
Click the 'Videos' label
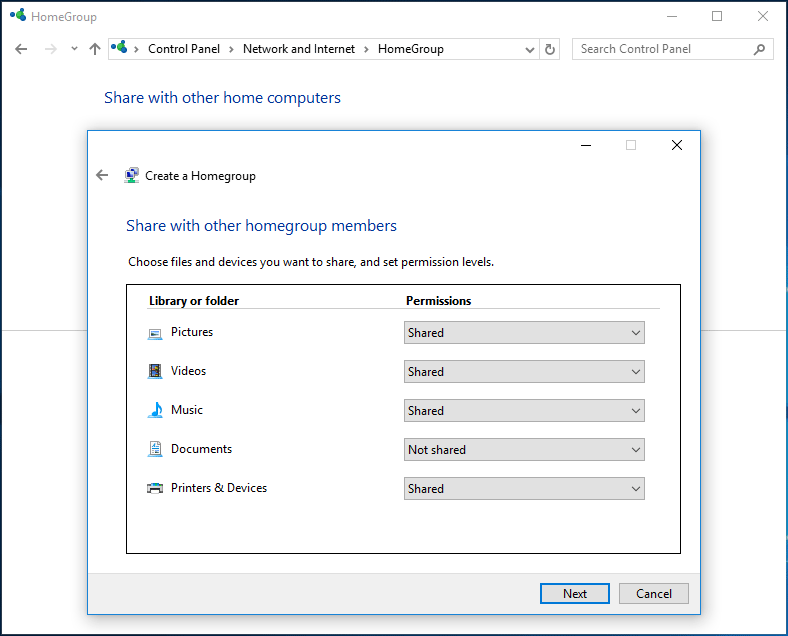[188, 371]
